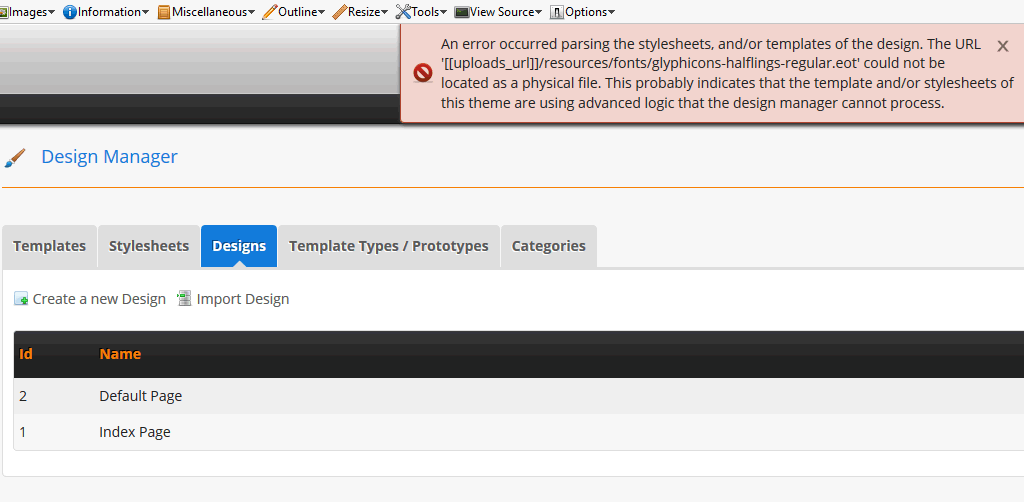This screenshot has height=502, width=1024.
Task: Click the red error icon in the notification
Action: point(423,73)
